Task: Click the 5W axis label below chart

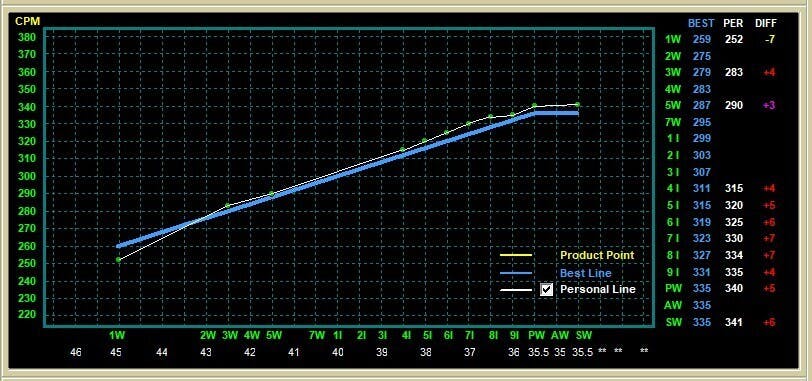Action: click(x=273, y=335)
